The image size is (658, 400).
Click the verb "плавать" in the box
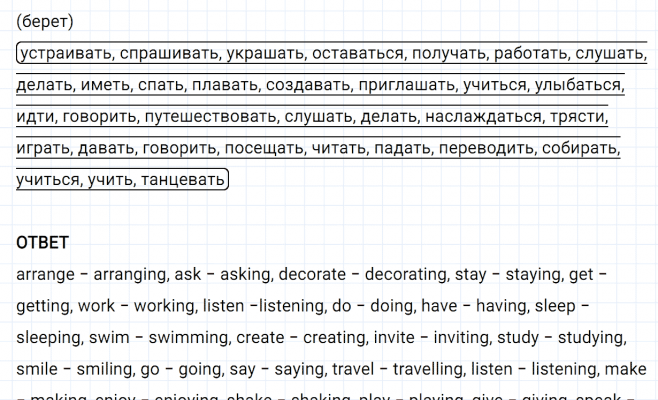pyautogui.click(x=220, y=85)
